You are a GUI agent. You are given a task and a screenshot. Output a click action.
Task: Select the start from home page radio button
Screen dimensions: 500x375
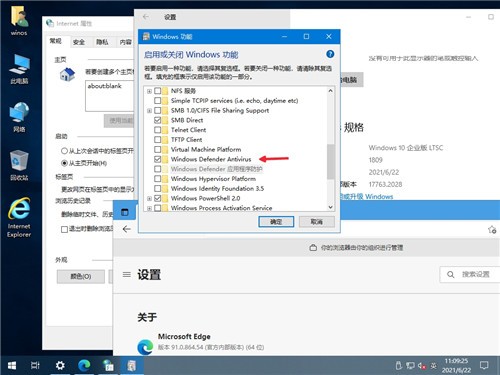coord(64,163)
